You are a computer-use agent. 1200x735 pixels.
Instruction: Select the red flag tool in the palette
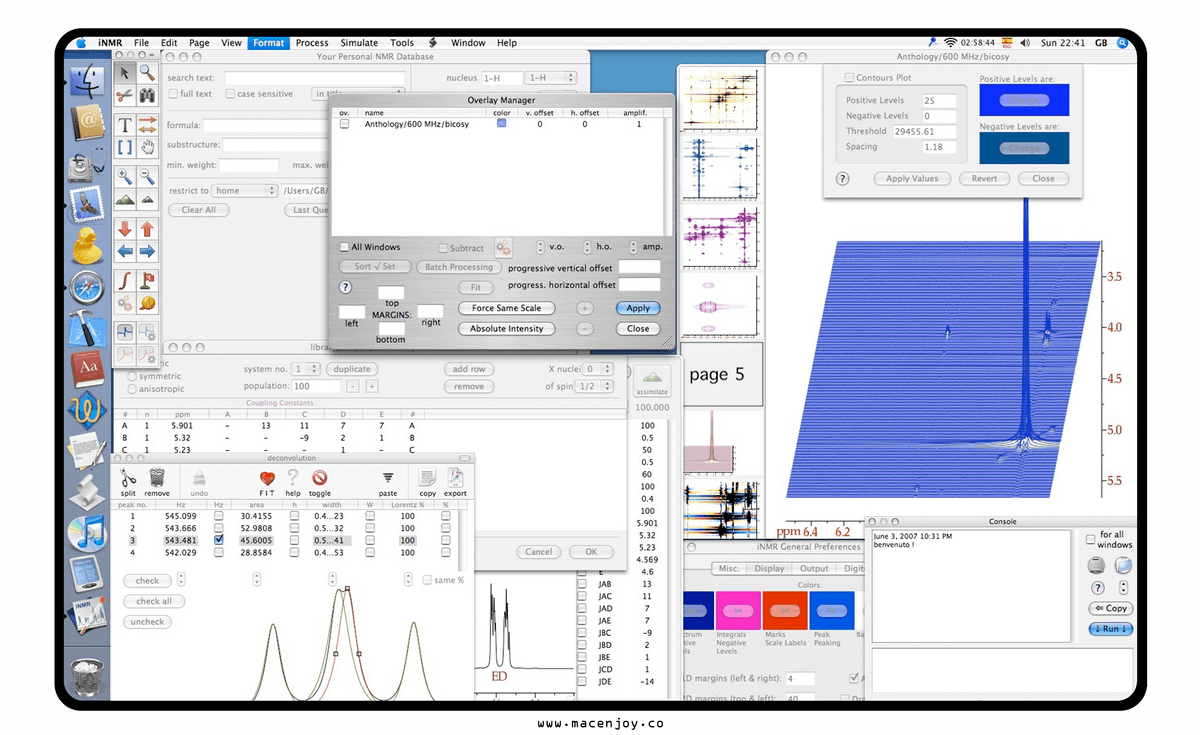coord(147,280)
